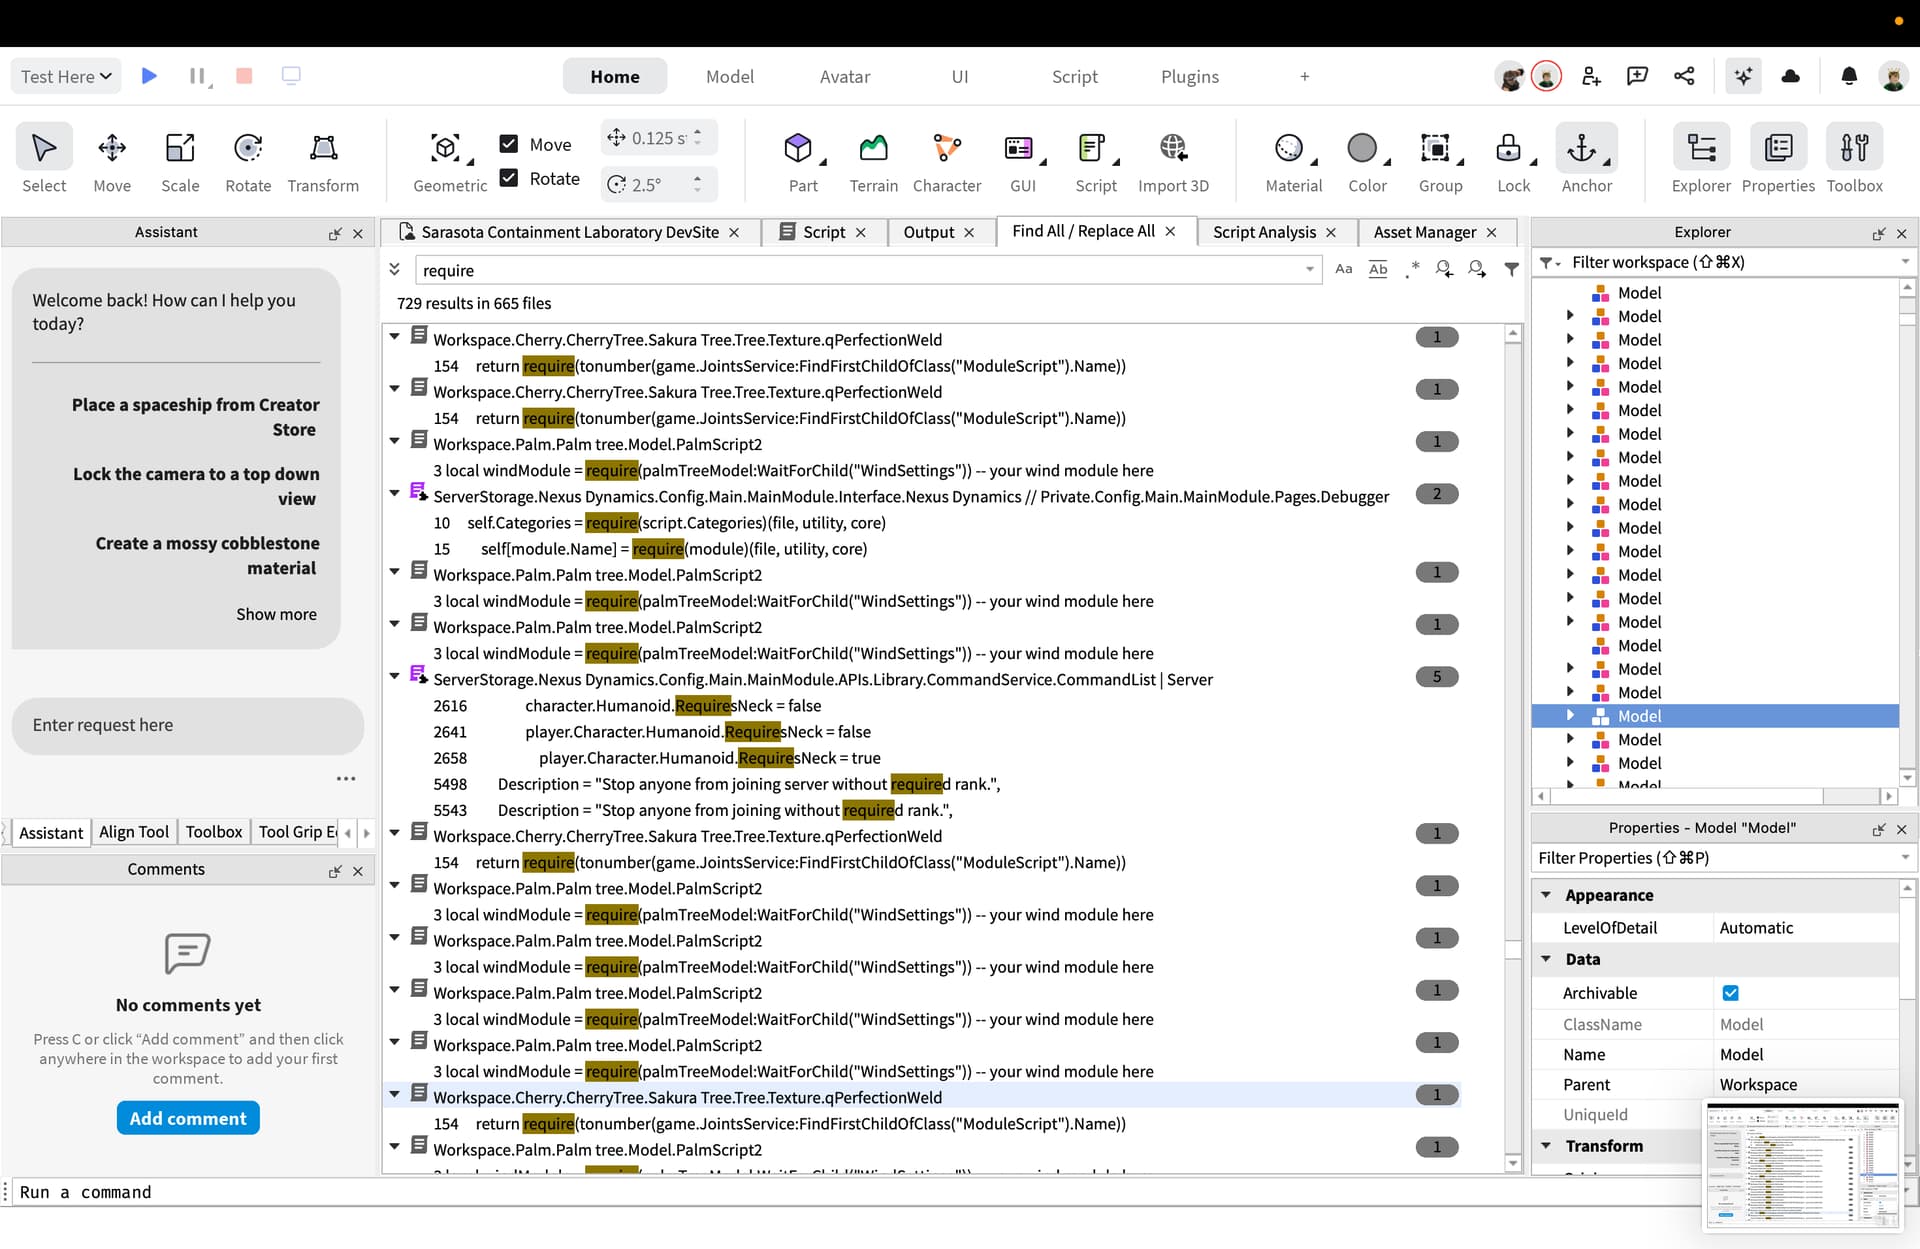Insert a new Part
1920x1249 pixels.
[x=802, y=159]
